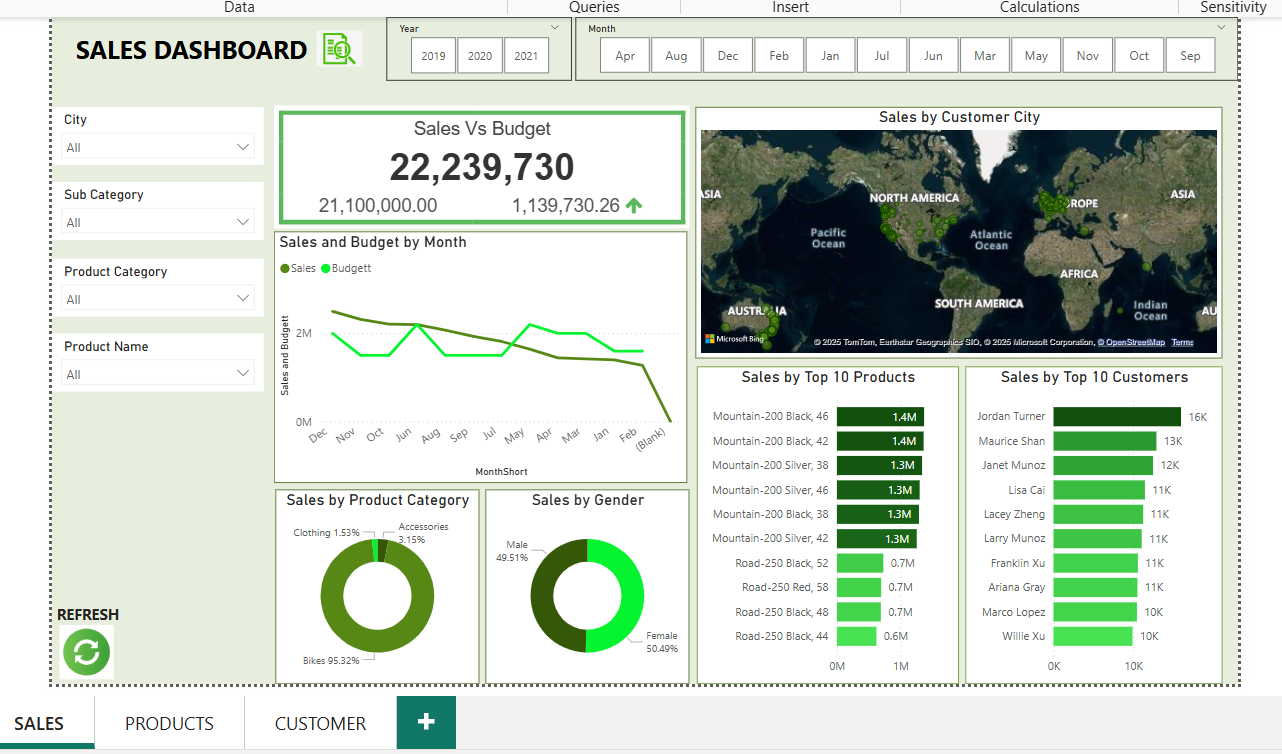The height and width of the screenshot is (754, 1282).
Task: Select year 2021 in Year slicer
Action: [x=526, y=56]
